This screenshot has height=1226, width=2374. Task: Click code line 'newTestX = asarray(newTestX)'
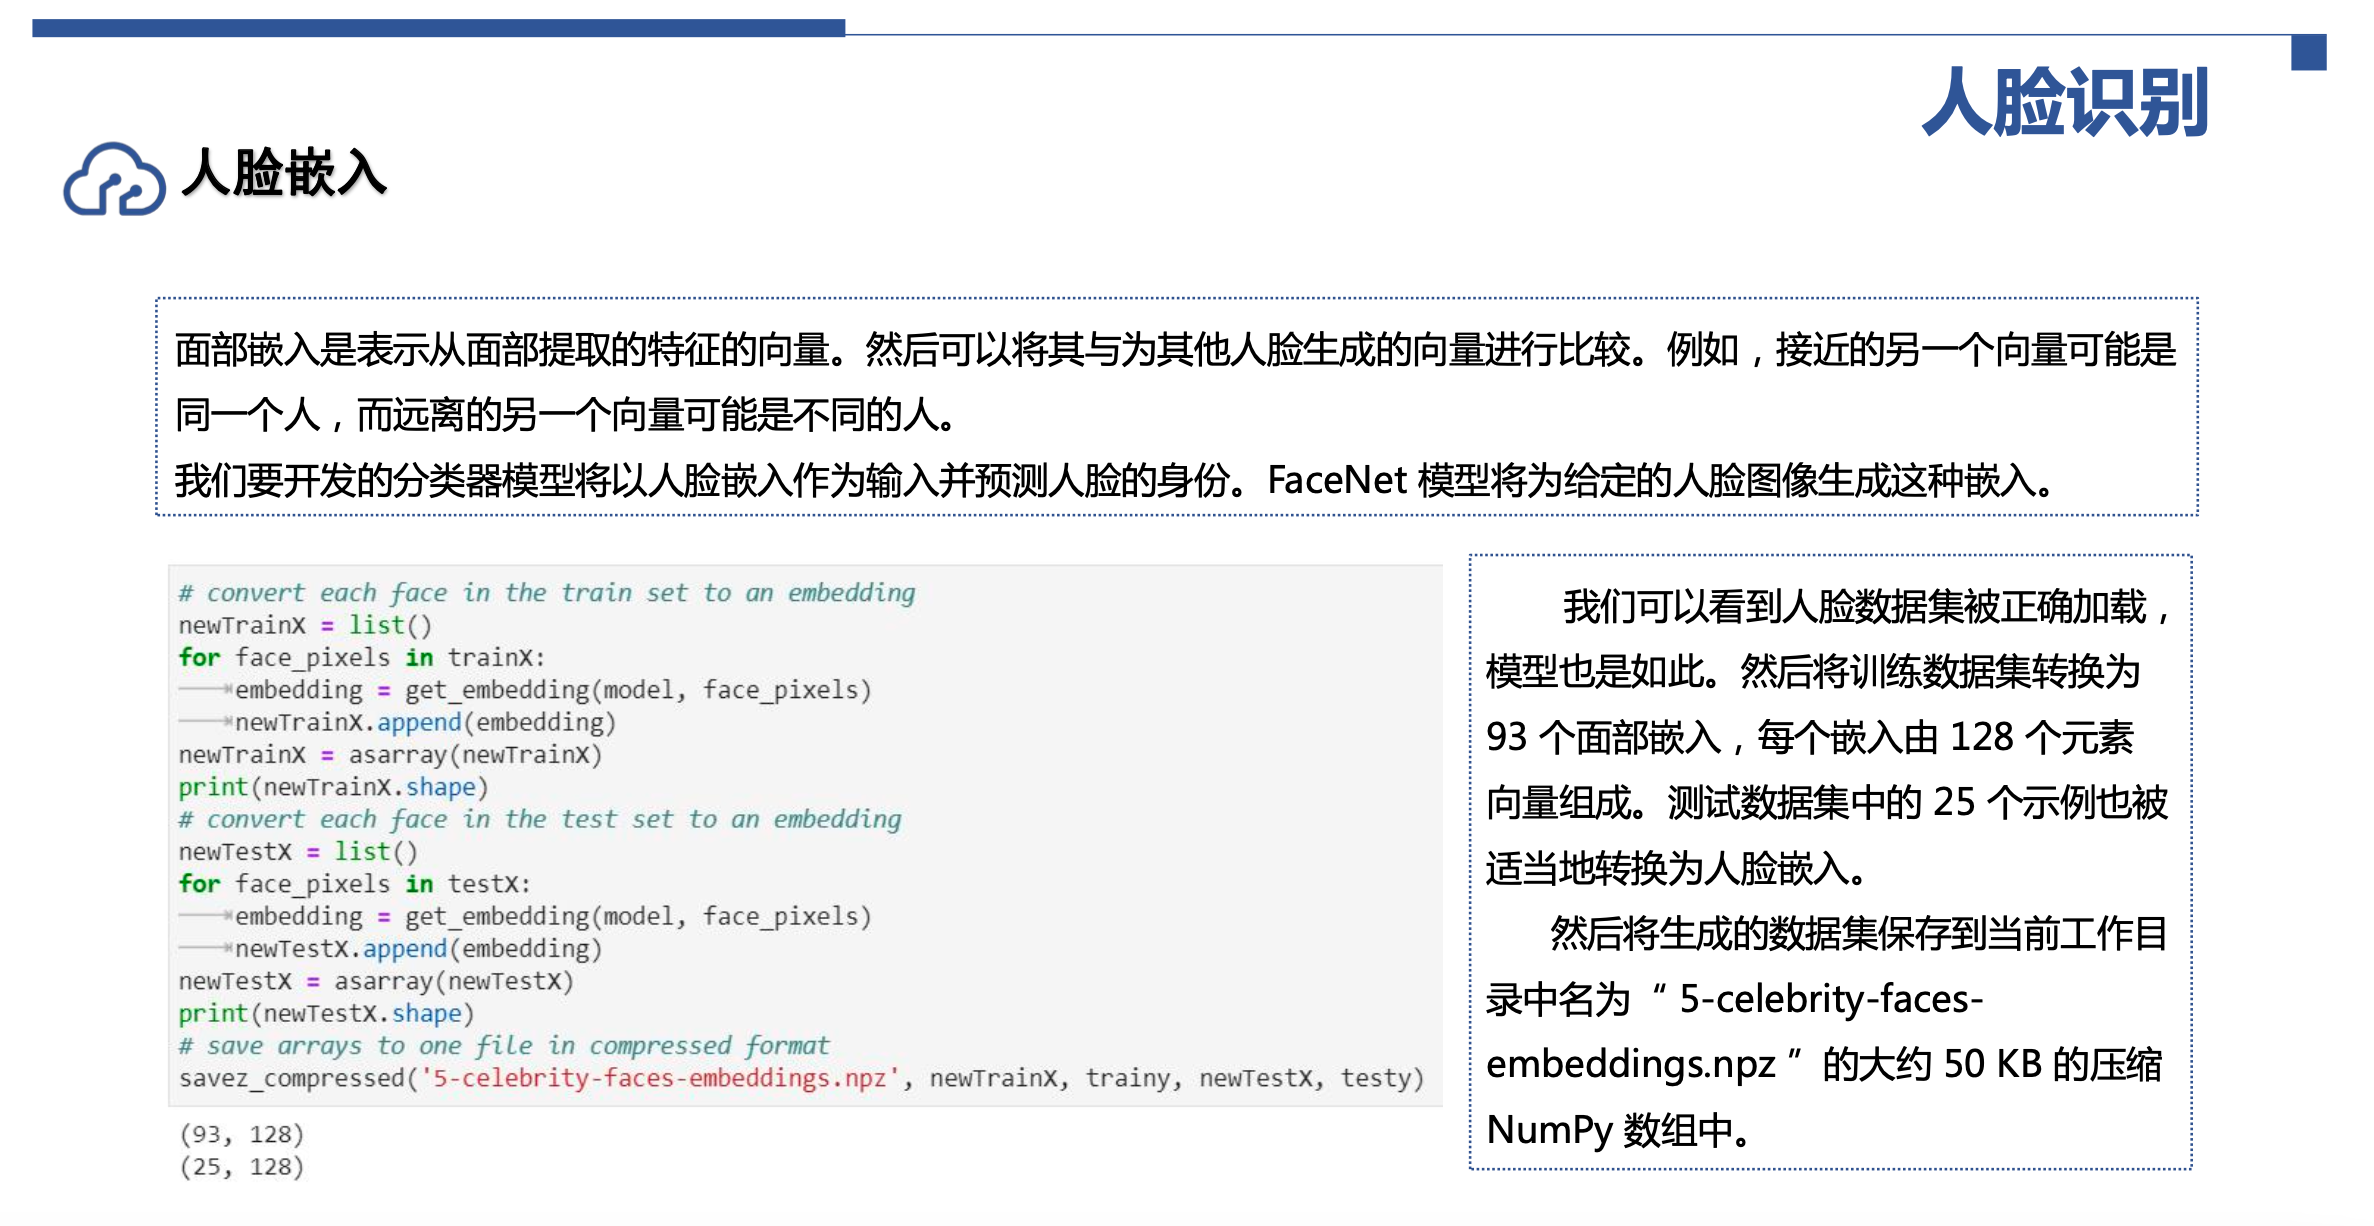376,981
